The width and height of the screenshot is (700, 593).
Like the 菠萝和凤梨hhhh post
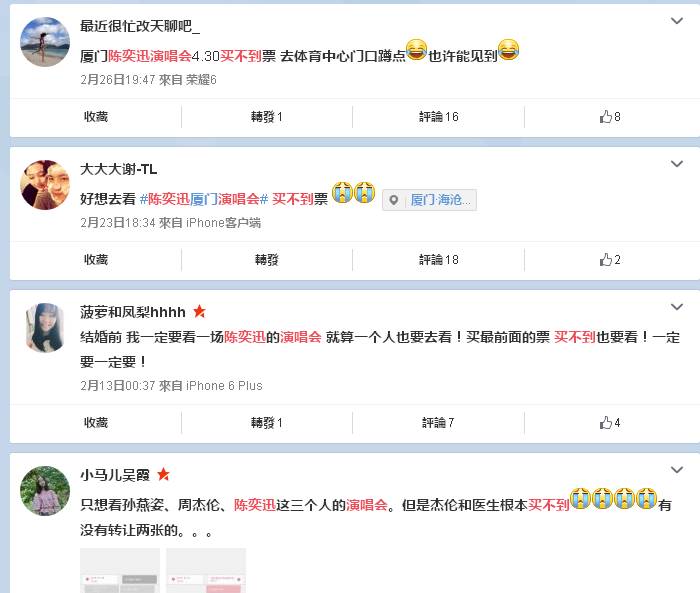click(610, 422)
